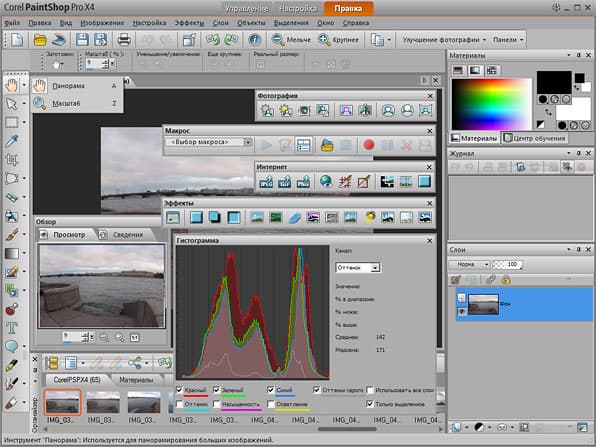Toggle Только выделенное checkbox
596x447 pixels.
point(369,404)
